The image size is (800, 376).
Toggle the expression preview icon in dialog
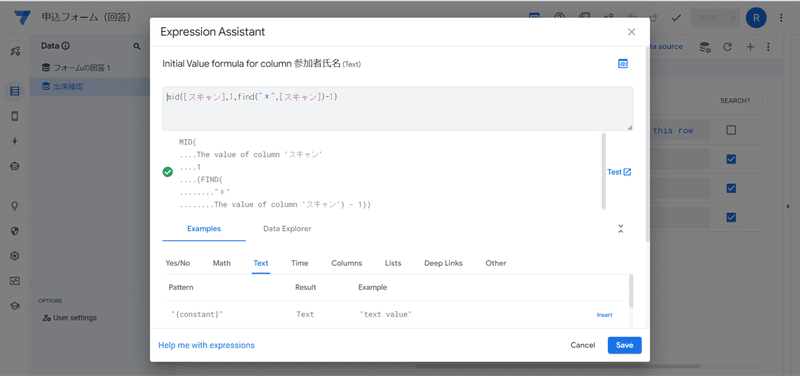[622, 64]
